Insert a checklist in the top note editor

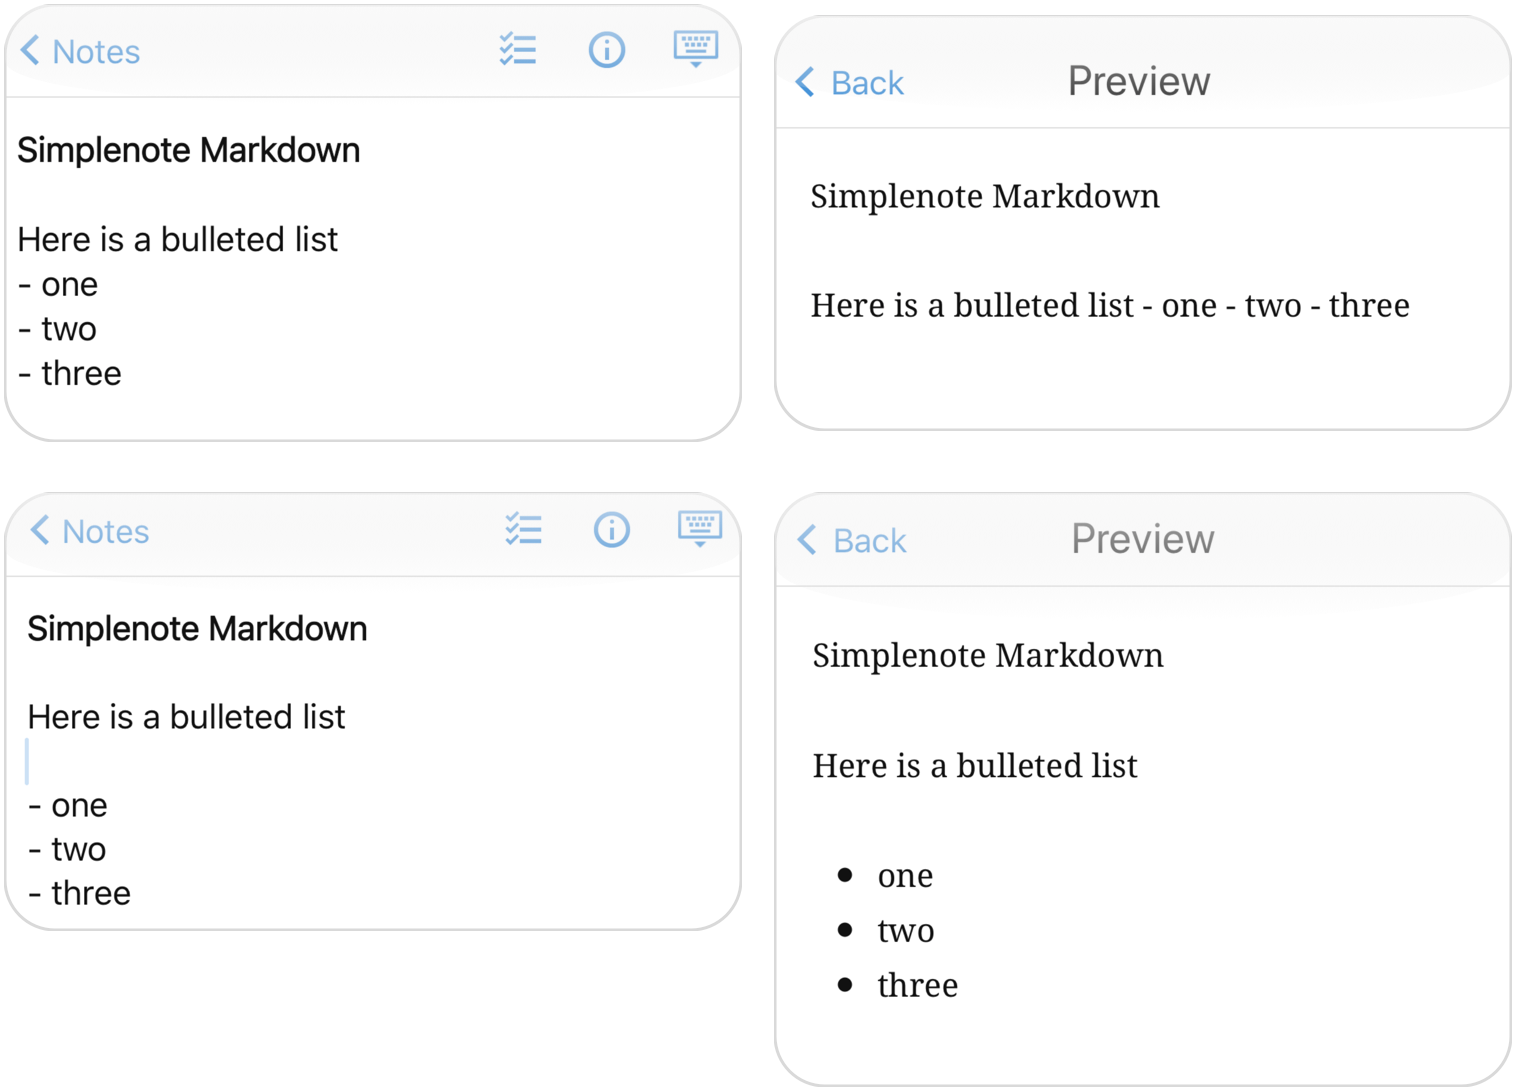(x=518, y=49)
